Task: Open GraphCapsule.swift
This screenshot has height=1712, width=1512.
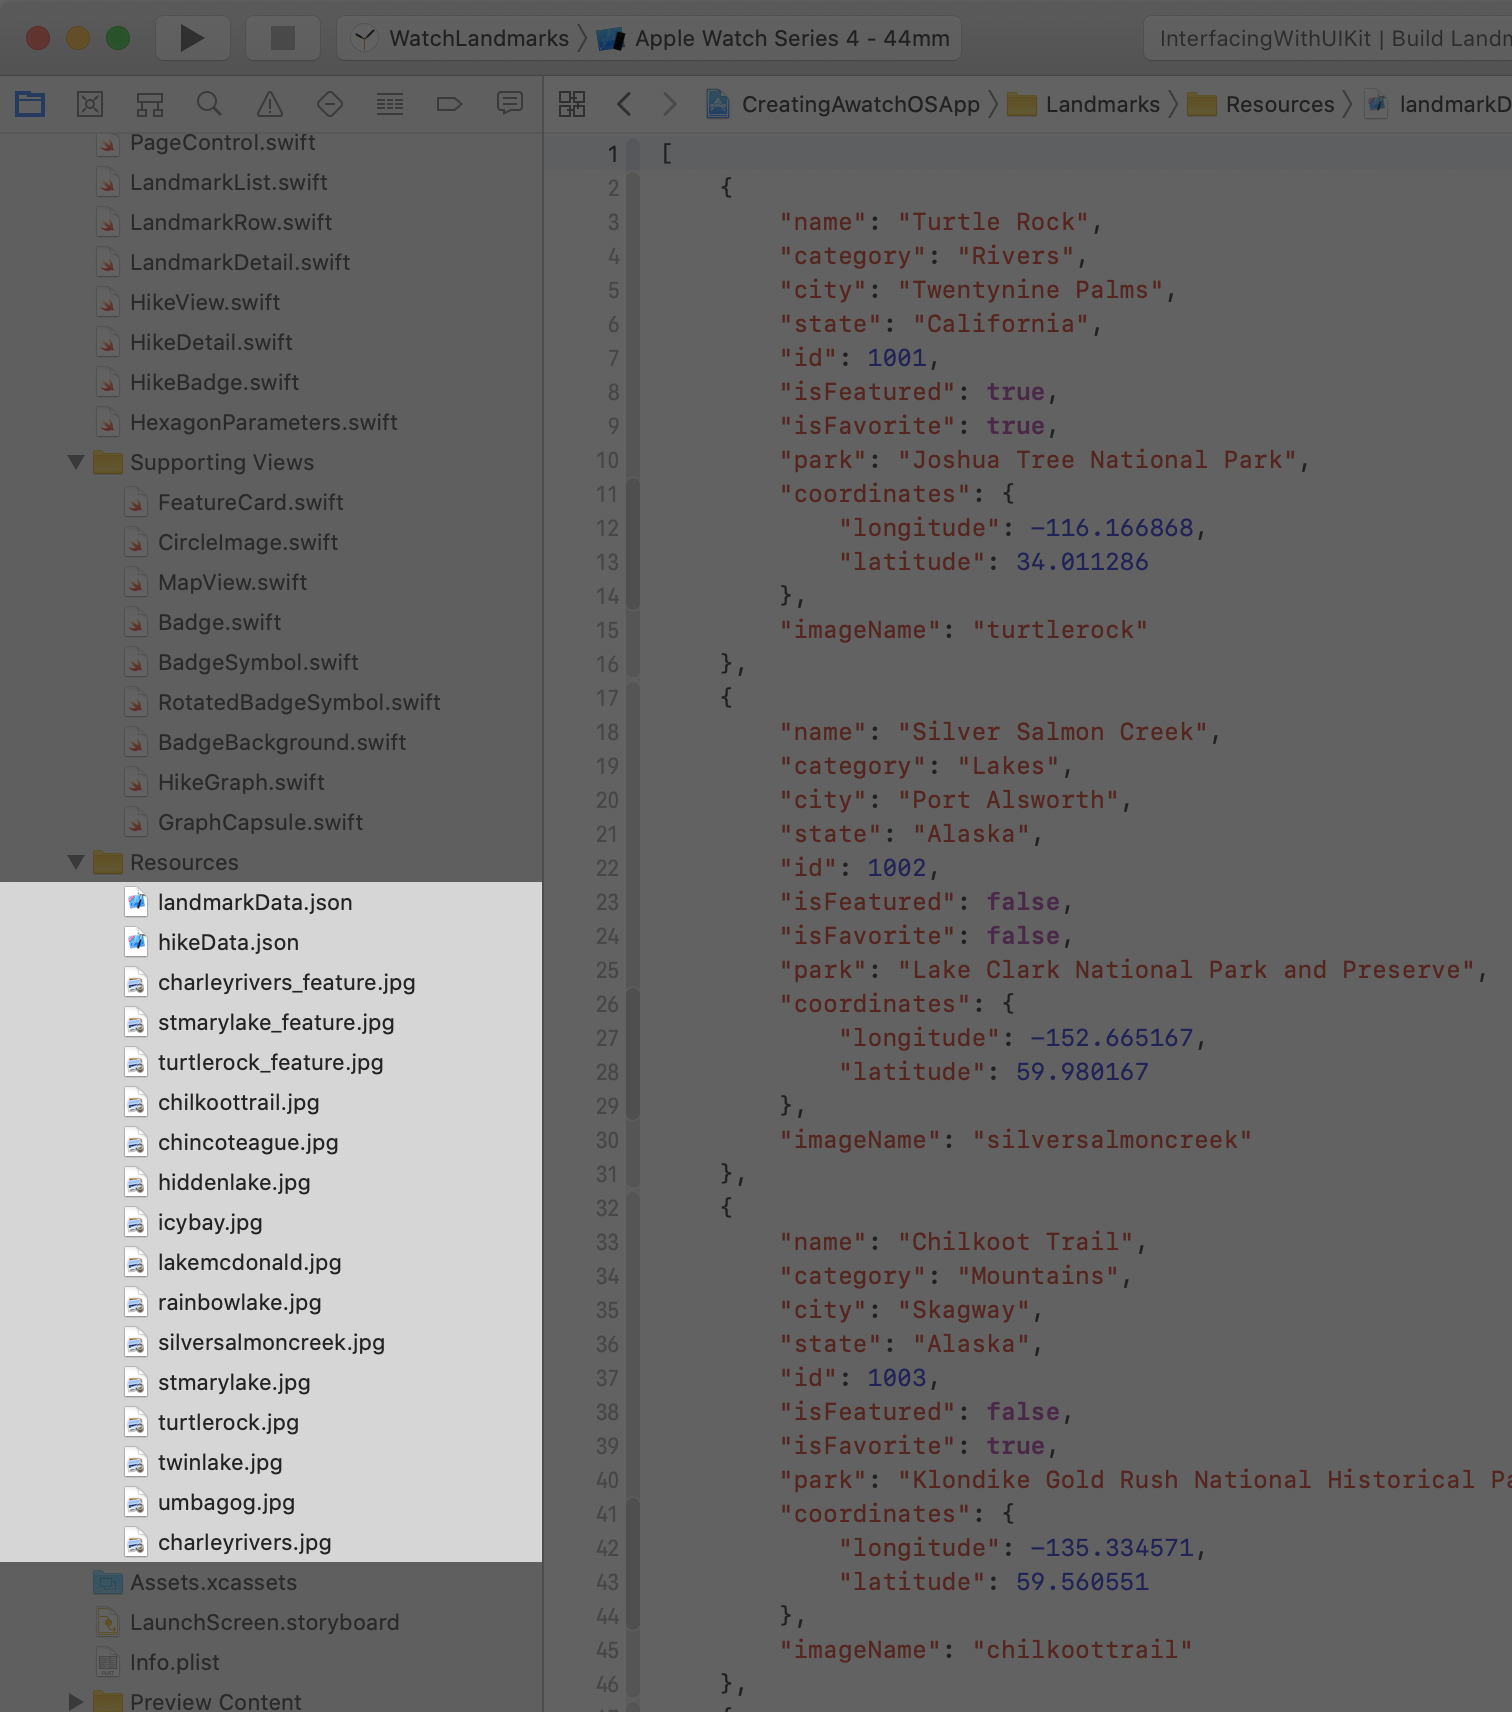Action: [260, 823]
